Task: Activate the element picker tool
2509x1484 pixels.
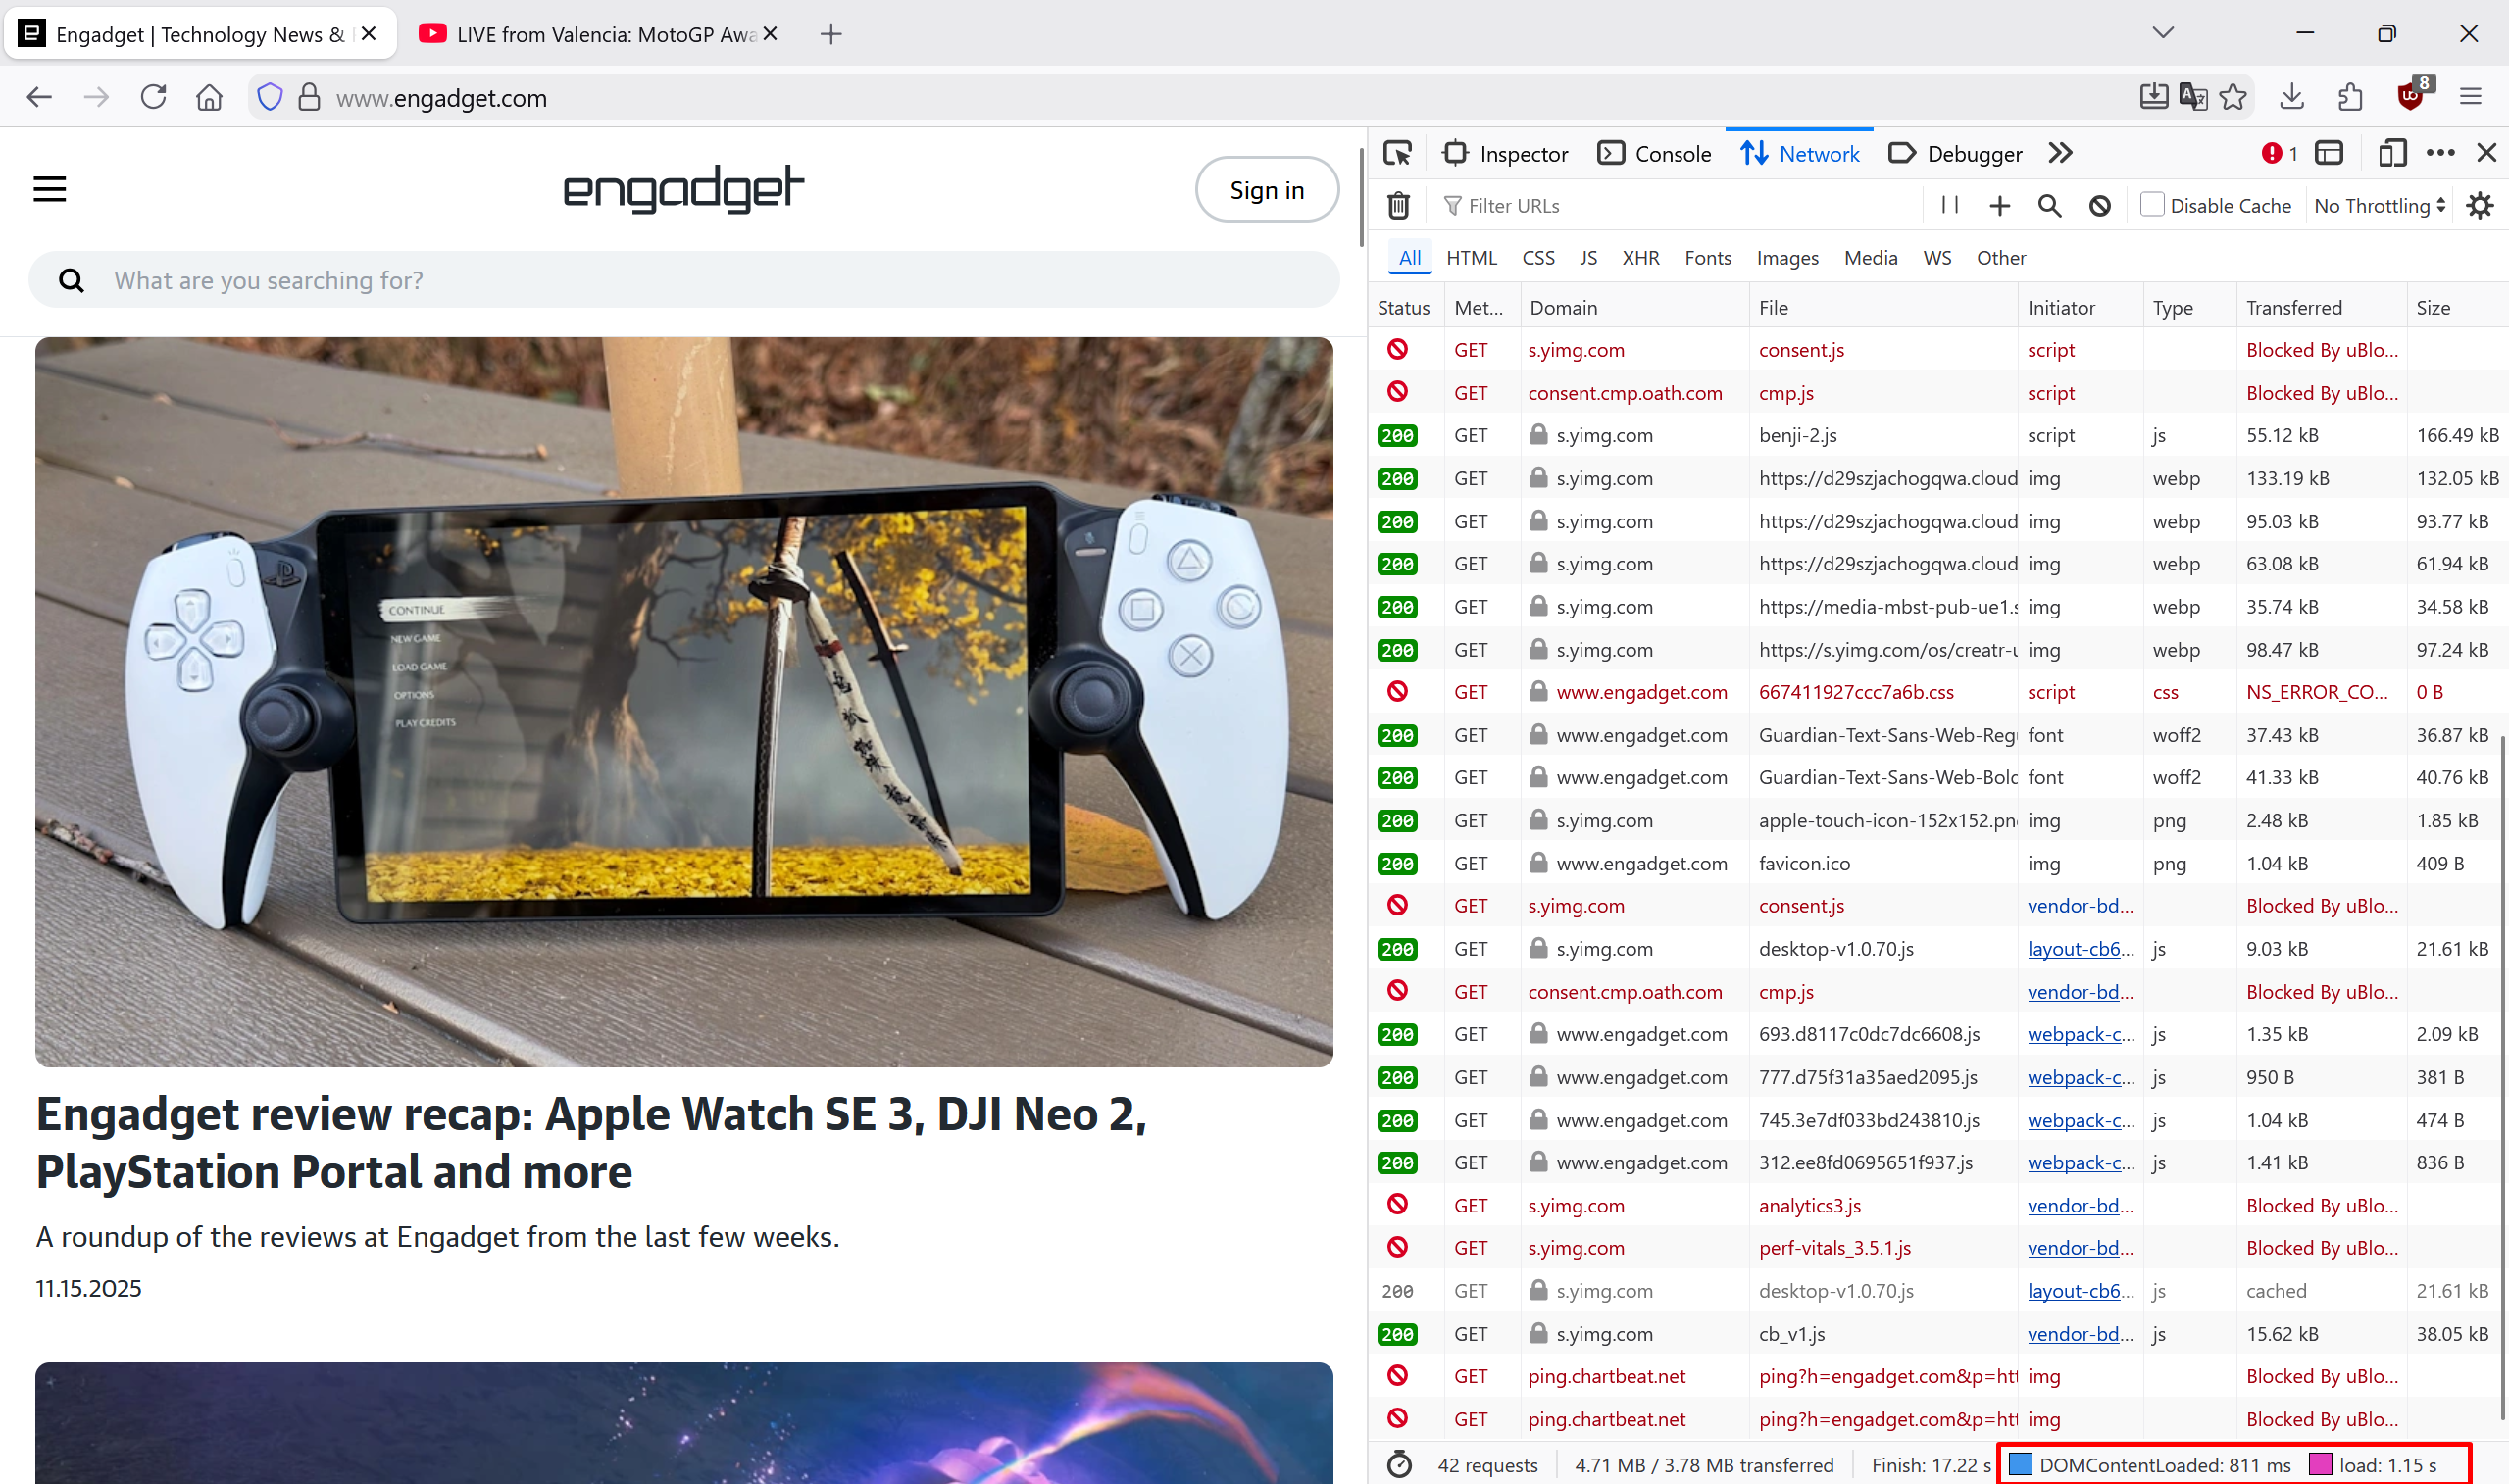Action: [x=1397, y=153]
